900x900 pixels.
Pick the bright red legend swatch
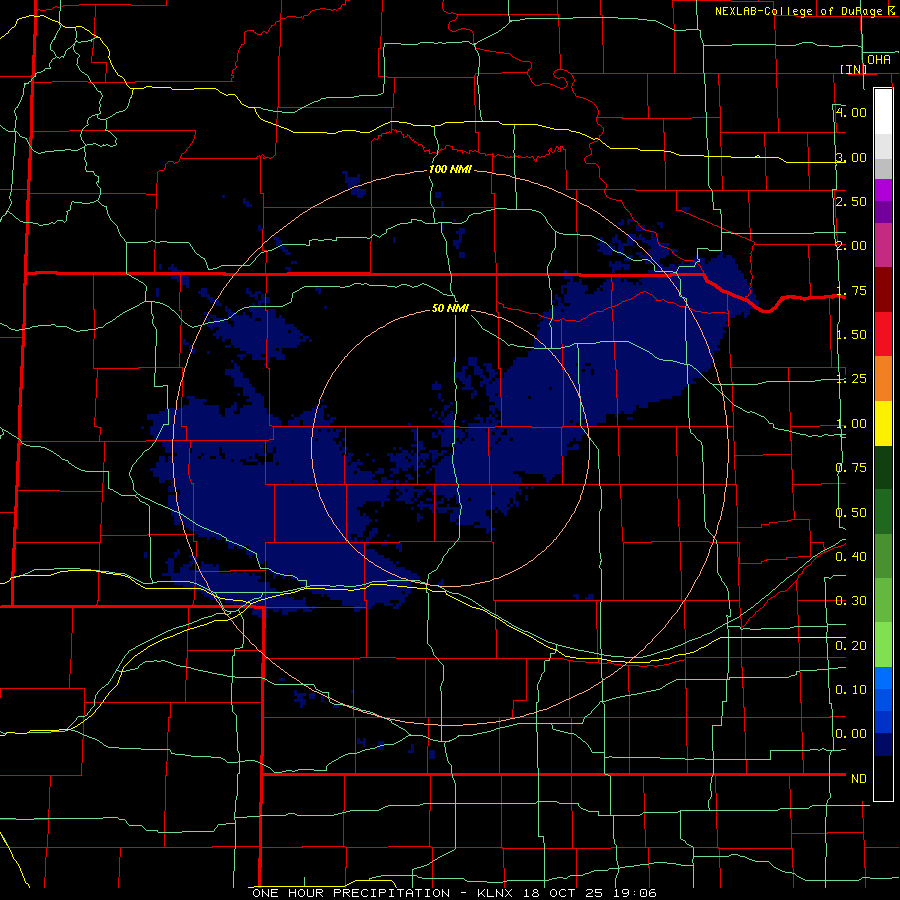(883, 334)
